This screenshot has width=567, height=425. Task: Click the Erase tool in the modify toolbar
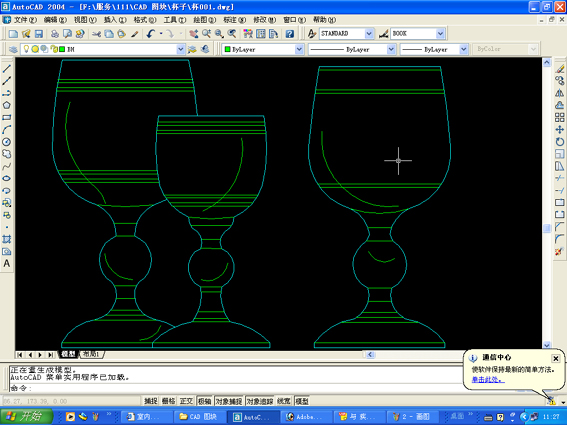pos(560,68)
